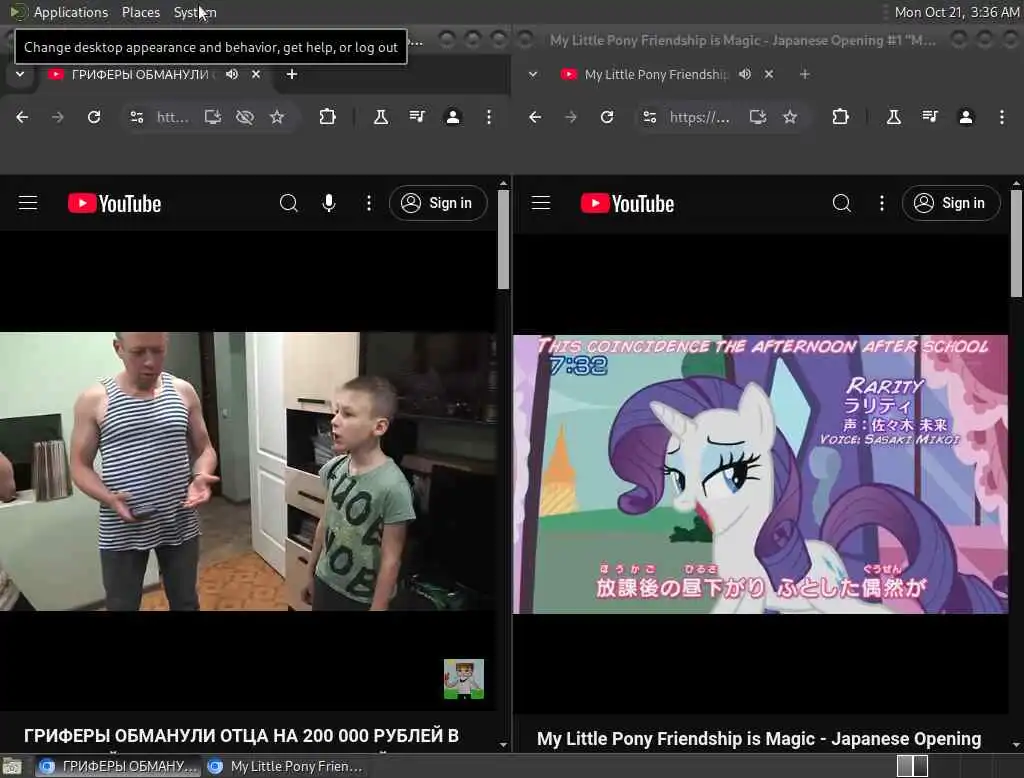Open Chrome menu dots in left window

[488, 117]
